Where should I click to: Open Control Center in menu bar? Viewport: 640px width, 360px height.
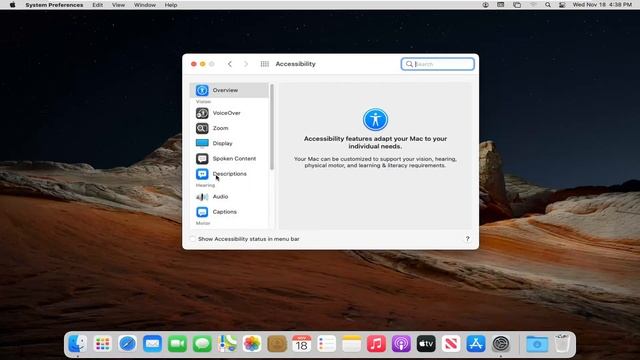pyautogui.click(x=562, y=5)
